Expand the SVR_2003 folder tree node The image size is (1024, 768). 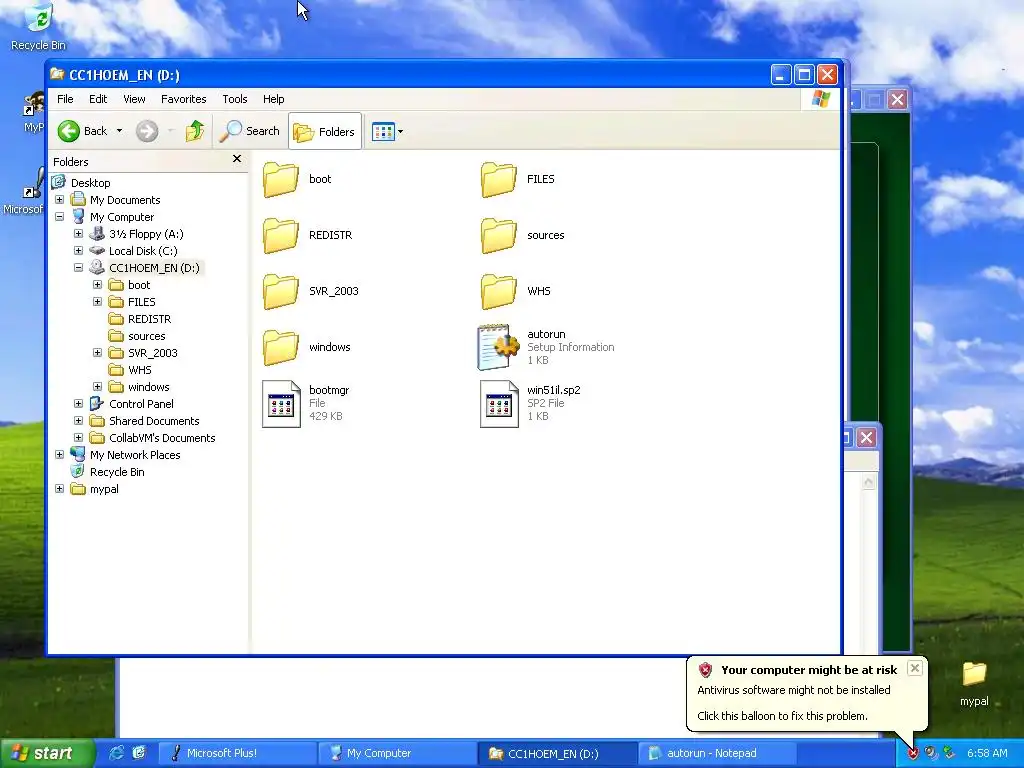[x=97, y=353]
